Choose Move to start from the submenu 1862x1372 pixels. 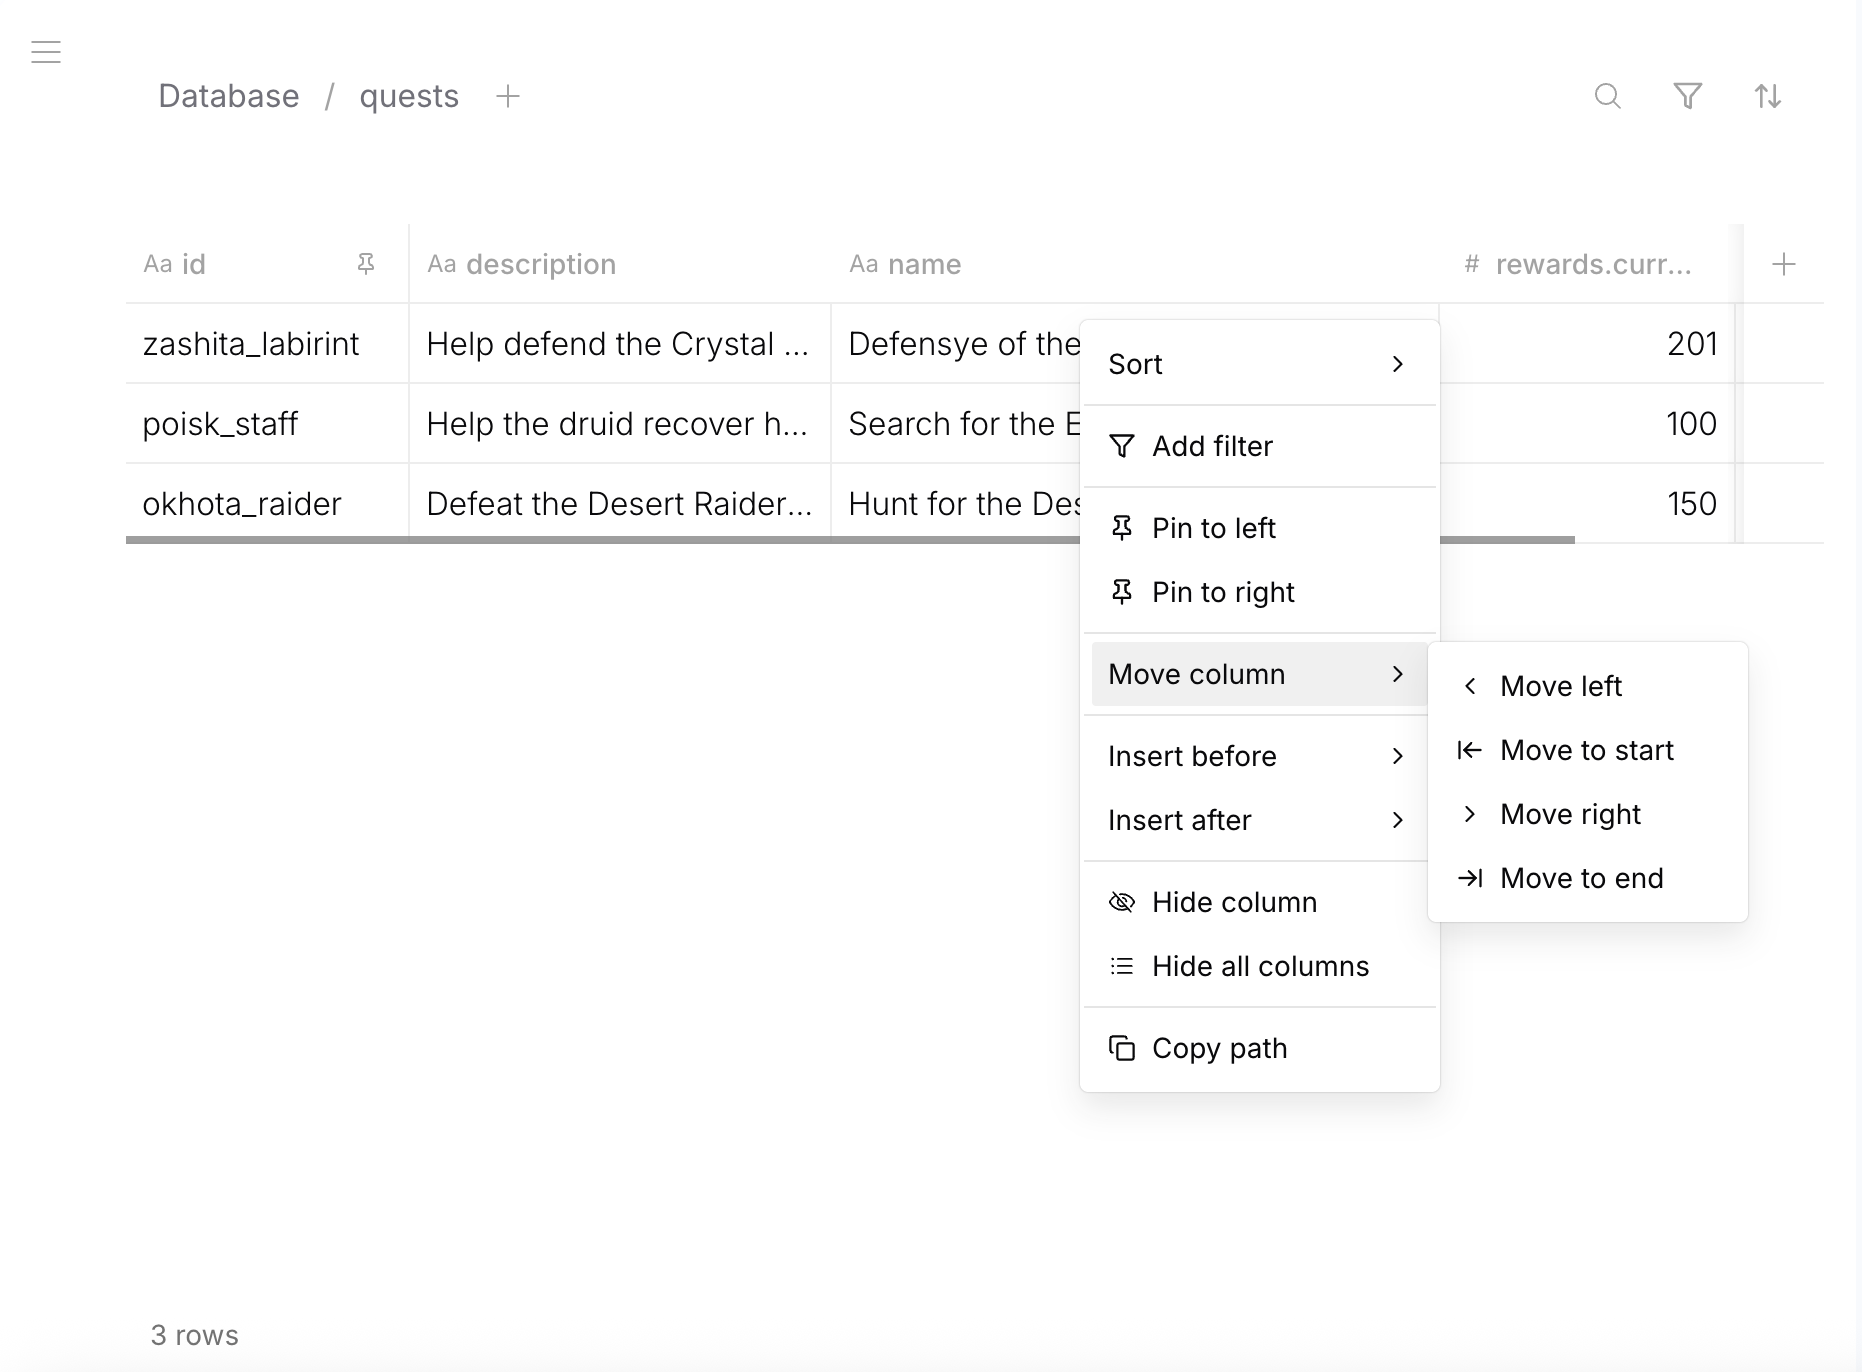[x=1587, y=749]
